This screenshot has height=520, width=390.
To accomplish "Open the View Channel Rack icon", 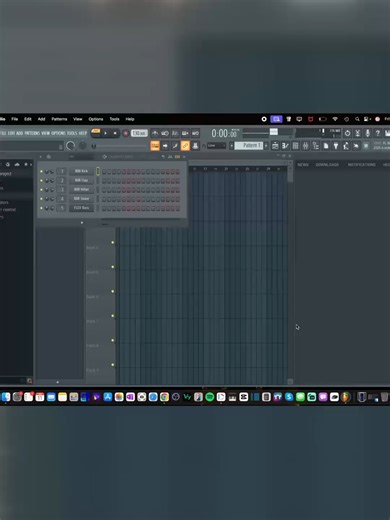I will (295, 146).
